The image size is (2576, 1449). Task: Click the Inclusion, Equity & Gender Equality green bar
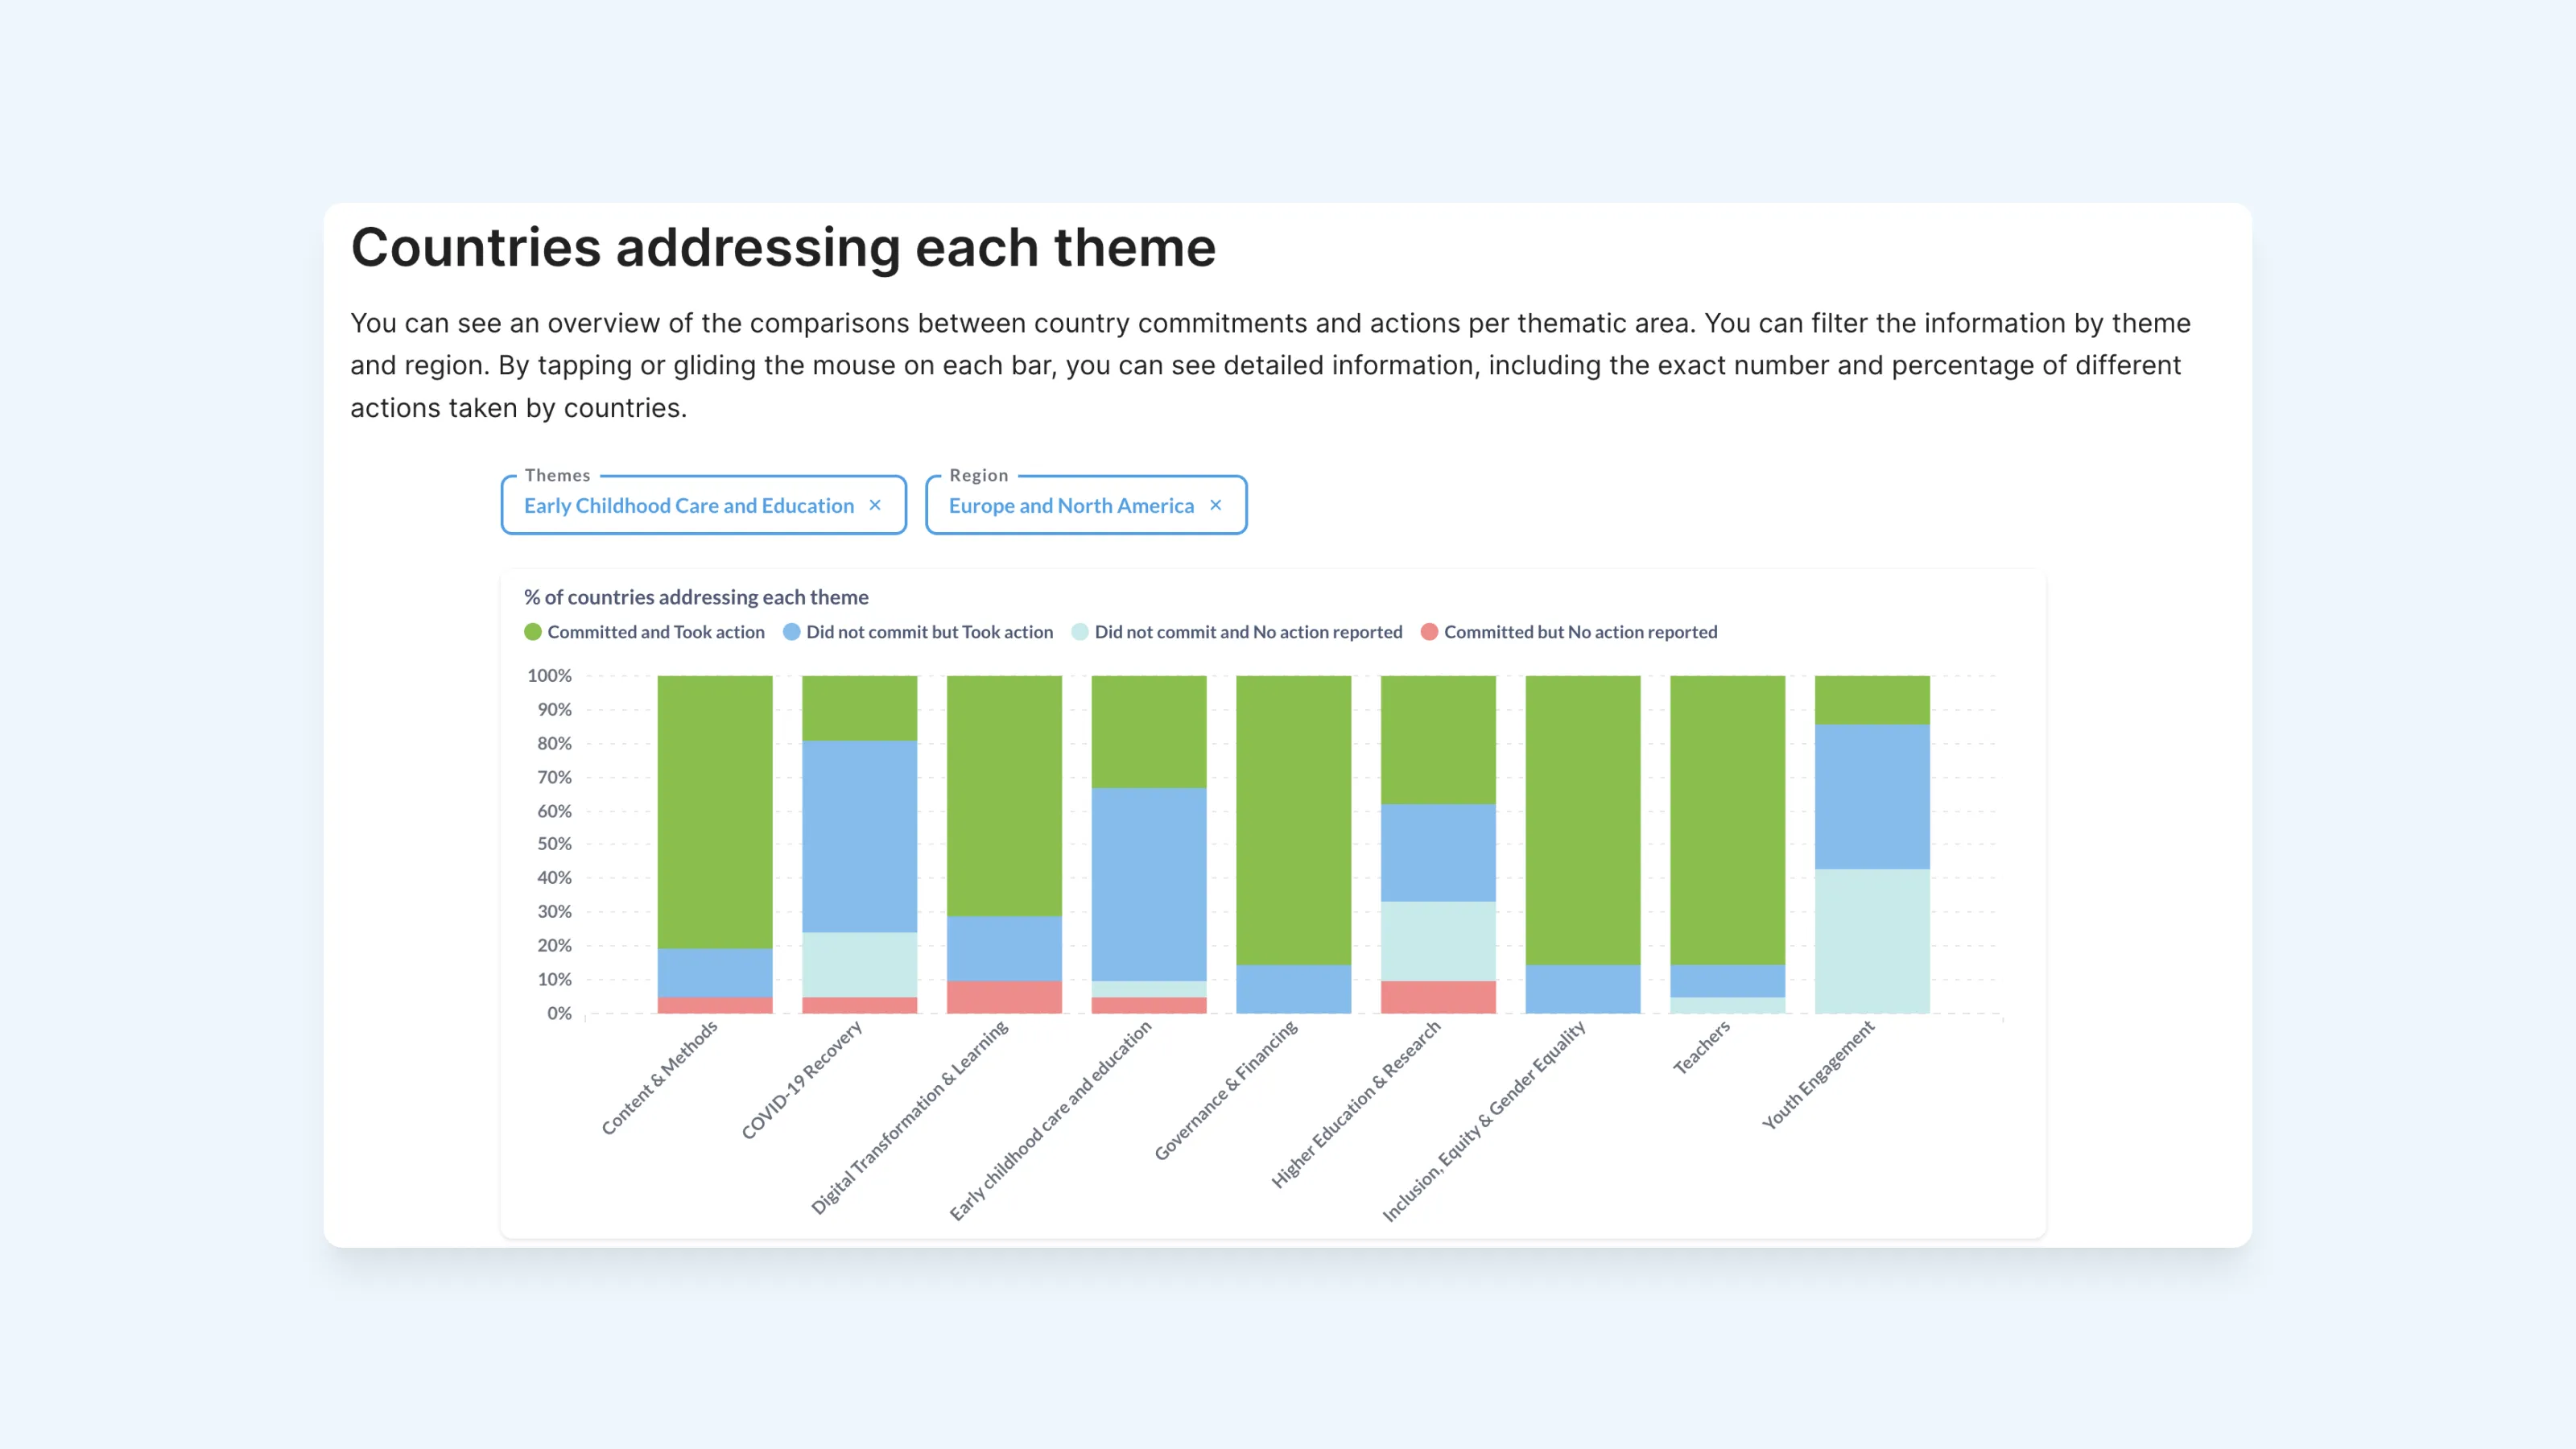(x=1583, y=820)
